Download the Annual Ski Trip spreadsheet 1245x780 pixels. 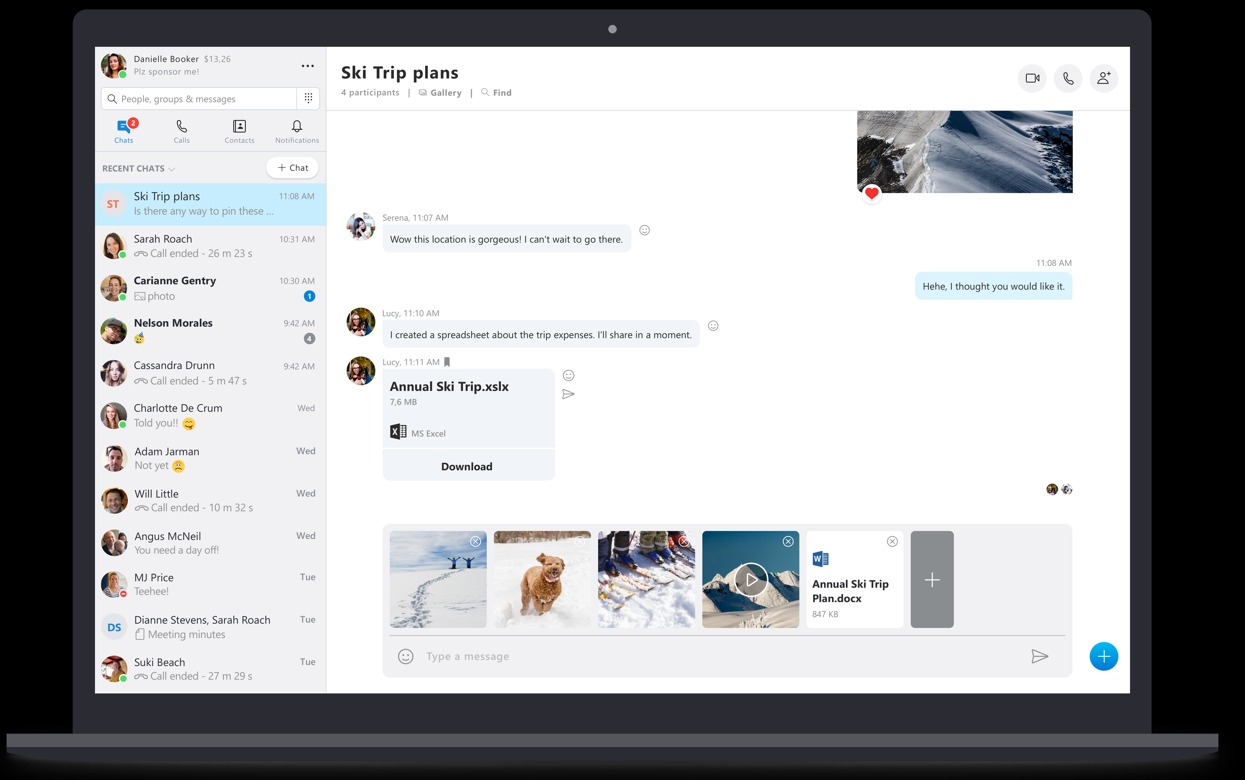pos(467,467)
